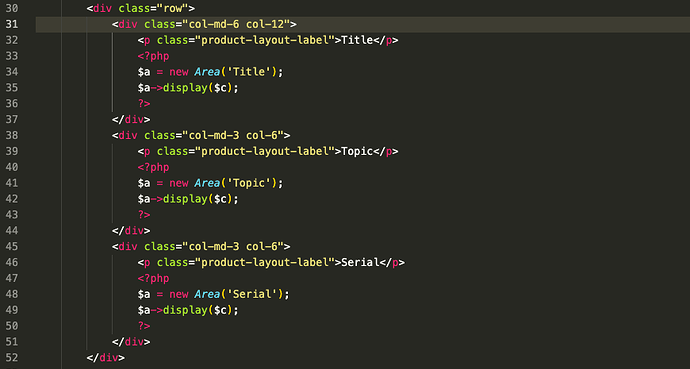Image resolution: width=690 pixels, height=369 pixels.
Task: Click "col-md-3 col-6" on line 38
Action: (x=233, y=135)
